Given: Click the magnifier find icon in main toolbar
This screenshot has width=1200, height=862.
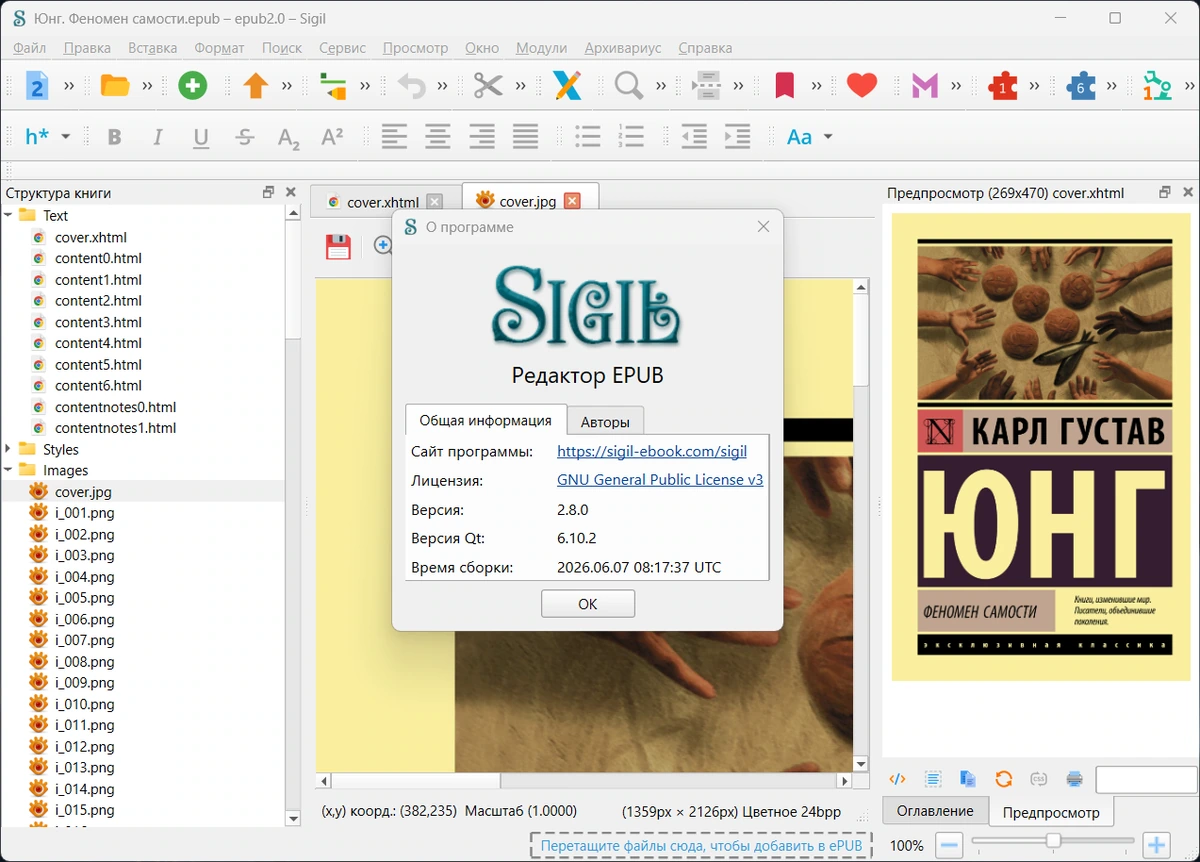Looking at the screenshot, I should tap(628, 86).
